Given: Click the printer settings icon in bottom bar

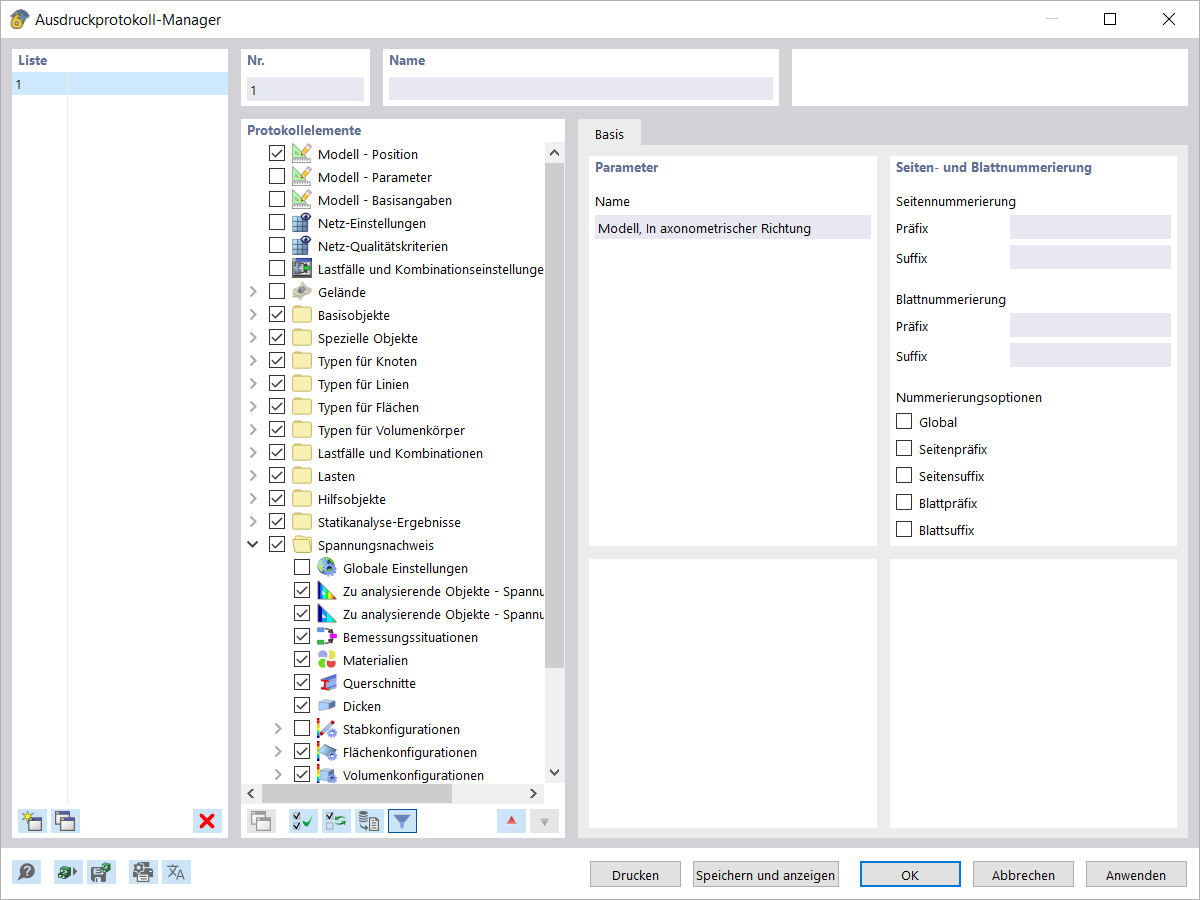Looking at the screenshot, I should click(143, 872).
